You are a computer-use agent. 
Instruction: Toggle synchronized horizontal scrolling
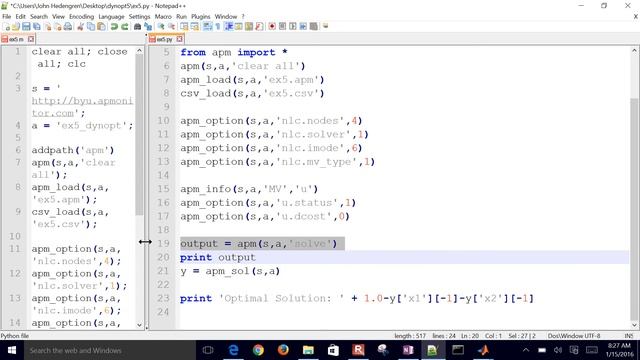pos(195,27)
